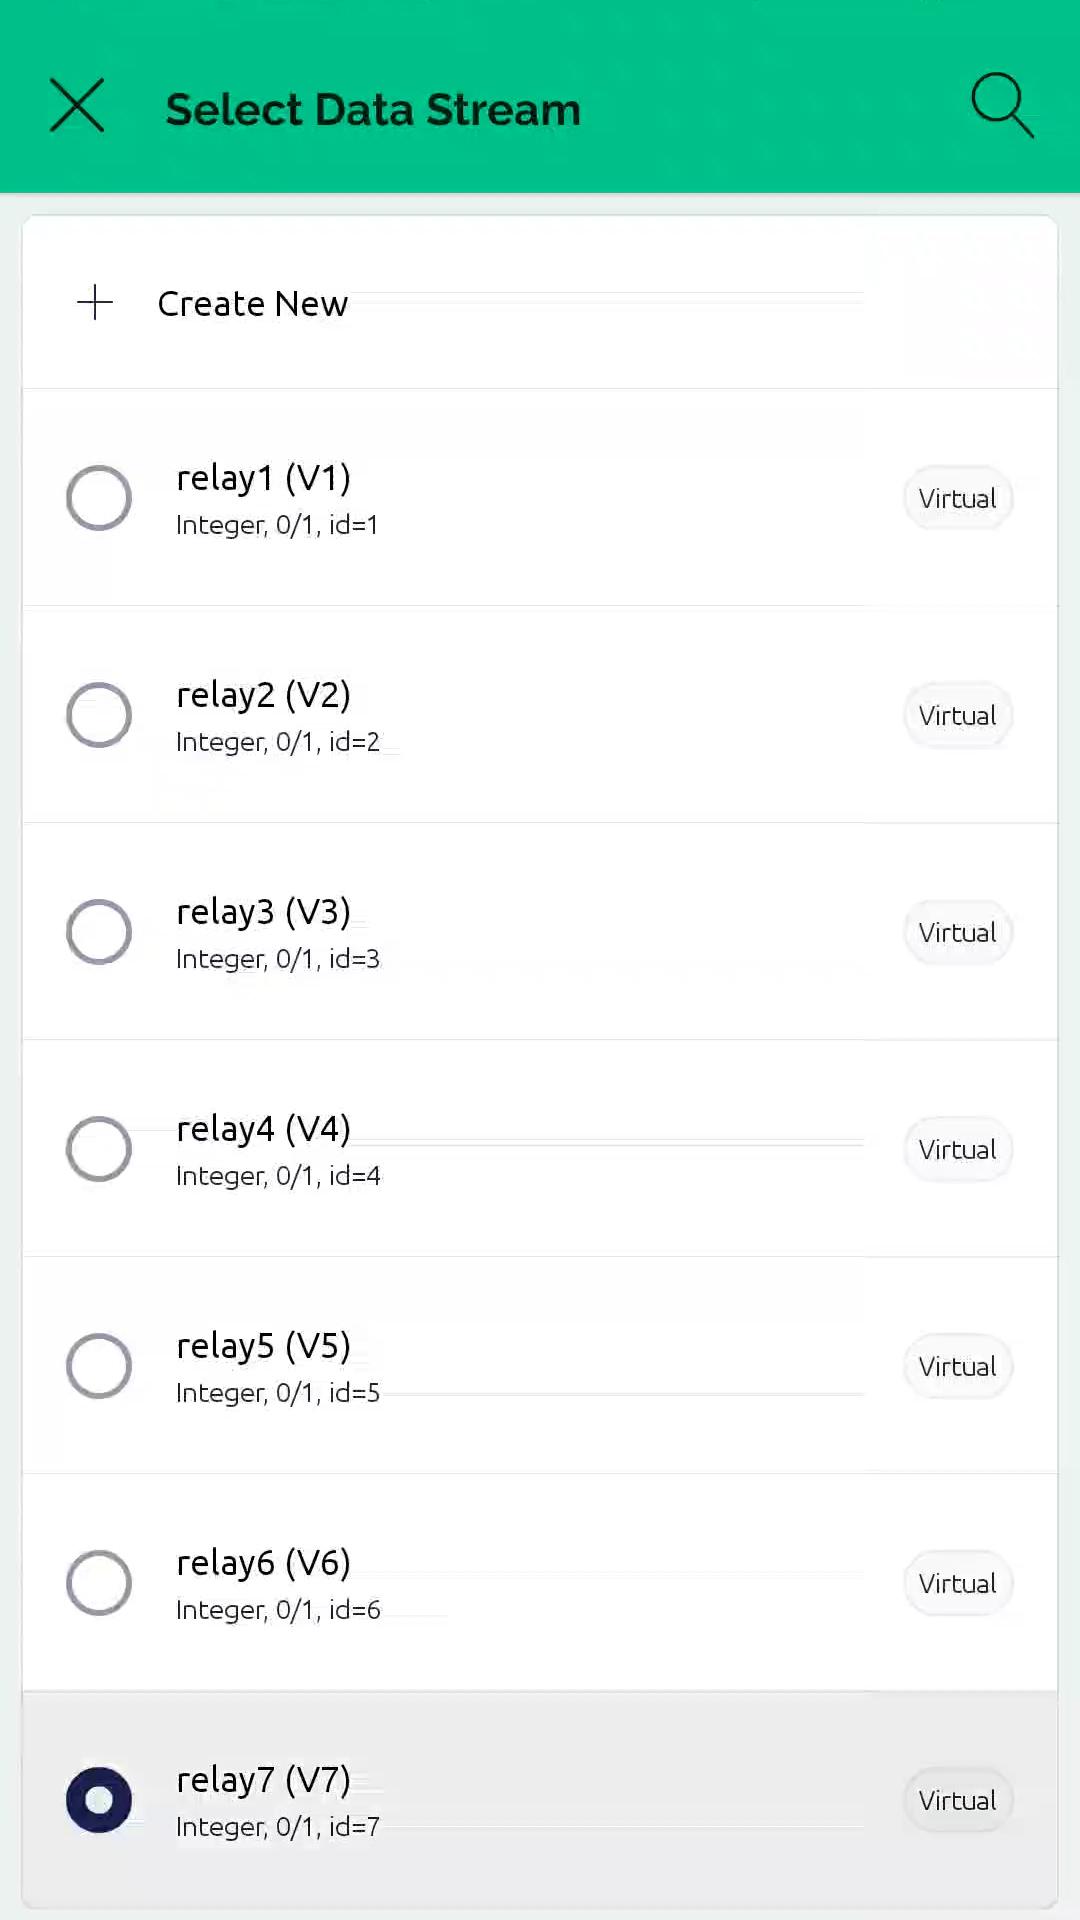The image size is (1080, 1920).
Task: Tap the Virtual tag on relay5 row
Action: tap(957, 1366)
